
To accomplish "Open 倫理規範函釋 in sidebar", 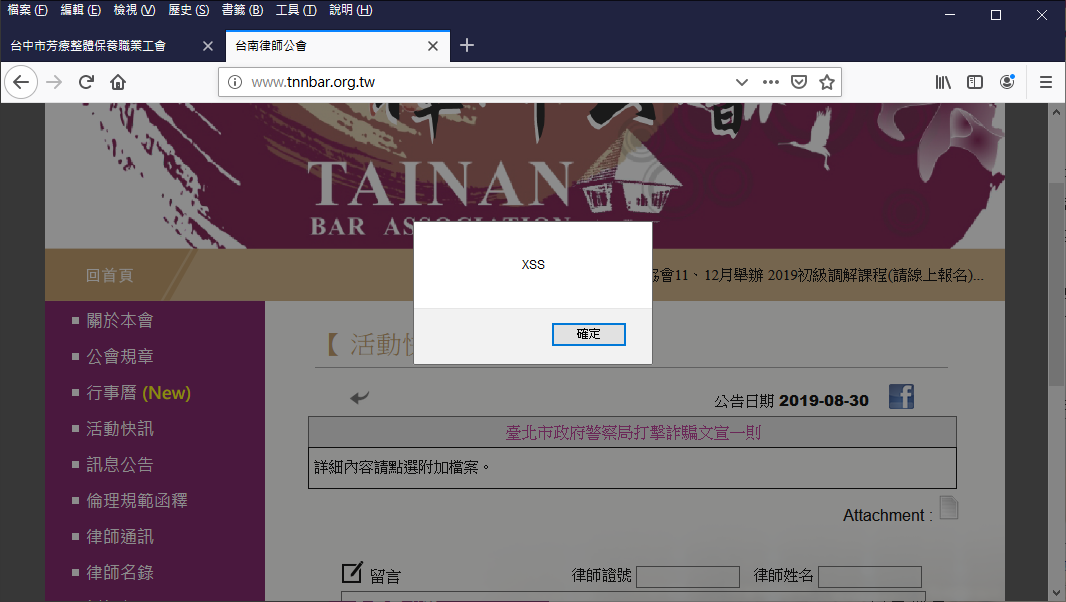I will click(137, 501).
